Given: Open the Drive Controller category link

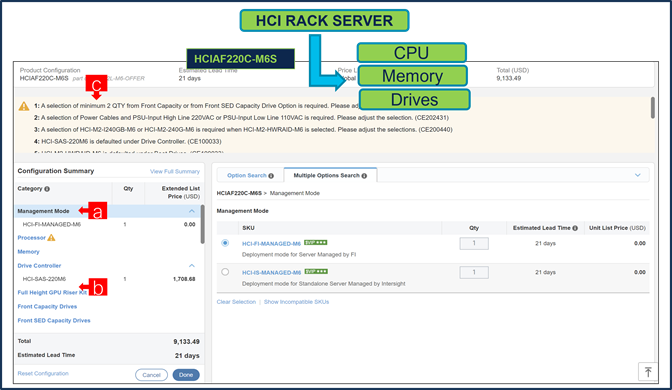Looking at the screenshot, I should click(x=39, y=266).
